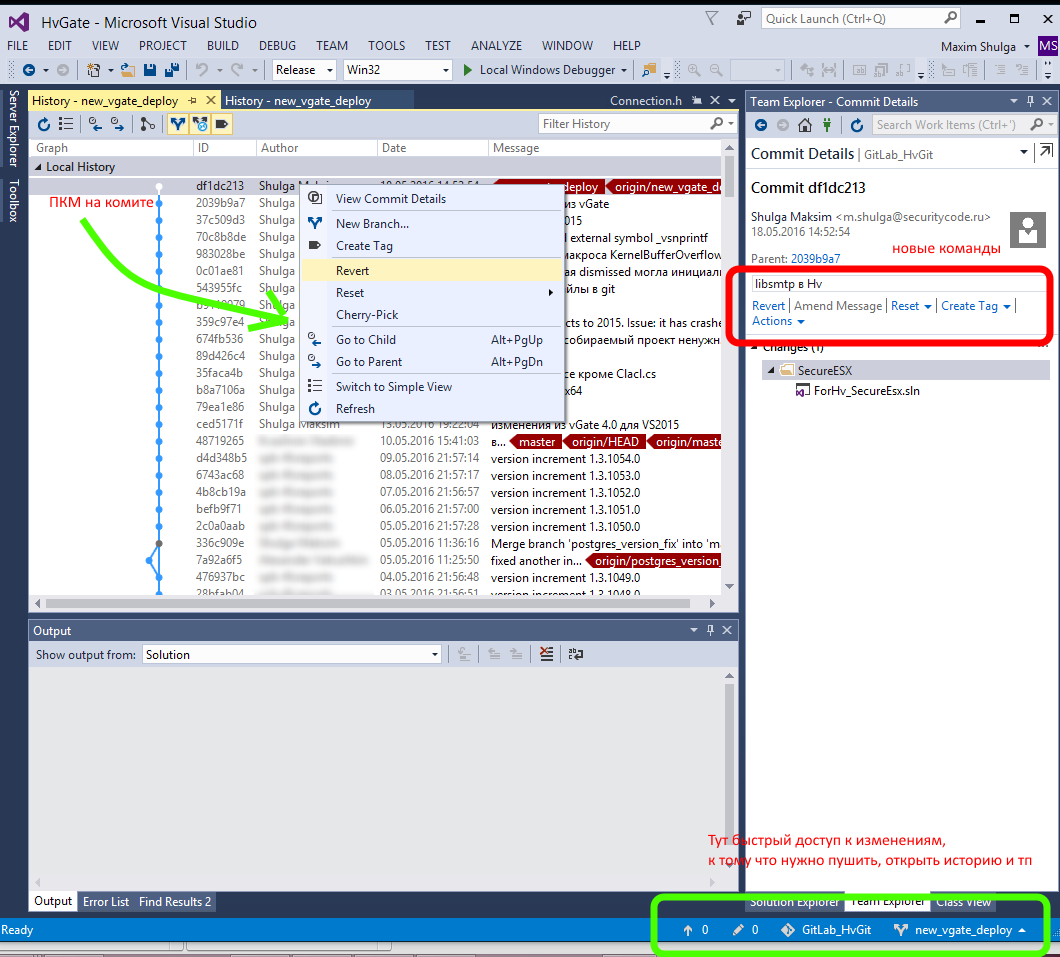1060x957 pixels.
Task: Collapse the Local History group
Action: point(38,167)
